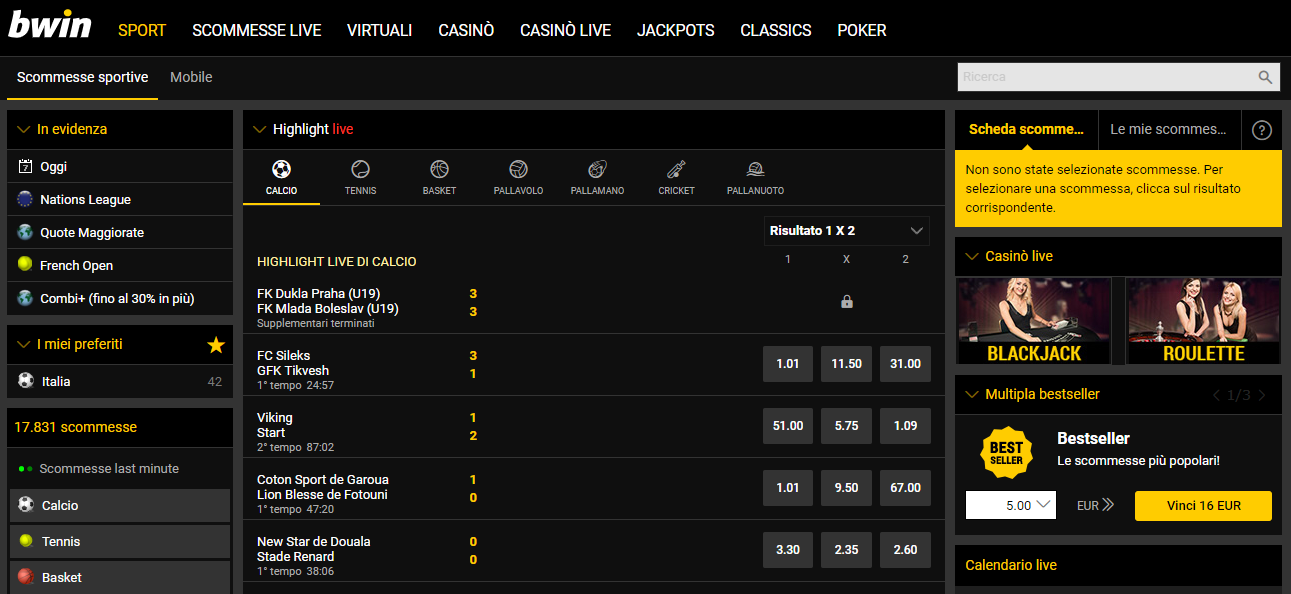This screenshot has height=594, width=1291.
Task: Collapse the Multipla bestseller panel
Action: point(971,394)
